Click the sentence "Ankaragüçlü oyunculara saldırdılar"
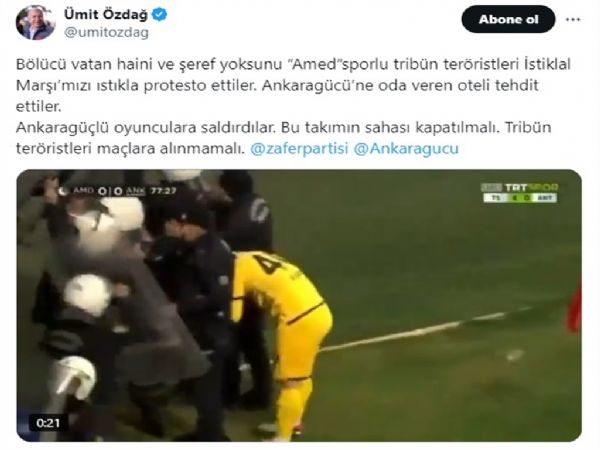Screen dimensions: 600x450 tap(146, 127)
